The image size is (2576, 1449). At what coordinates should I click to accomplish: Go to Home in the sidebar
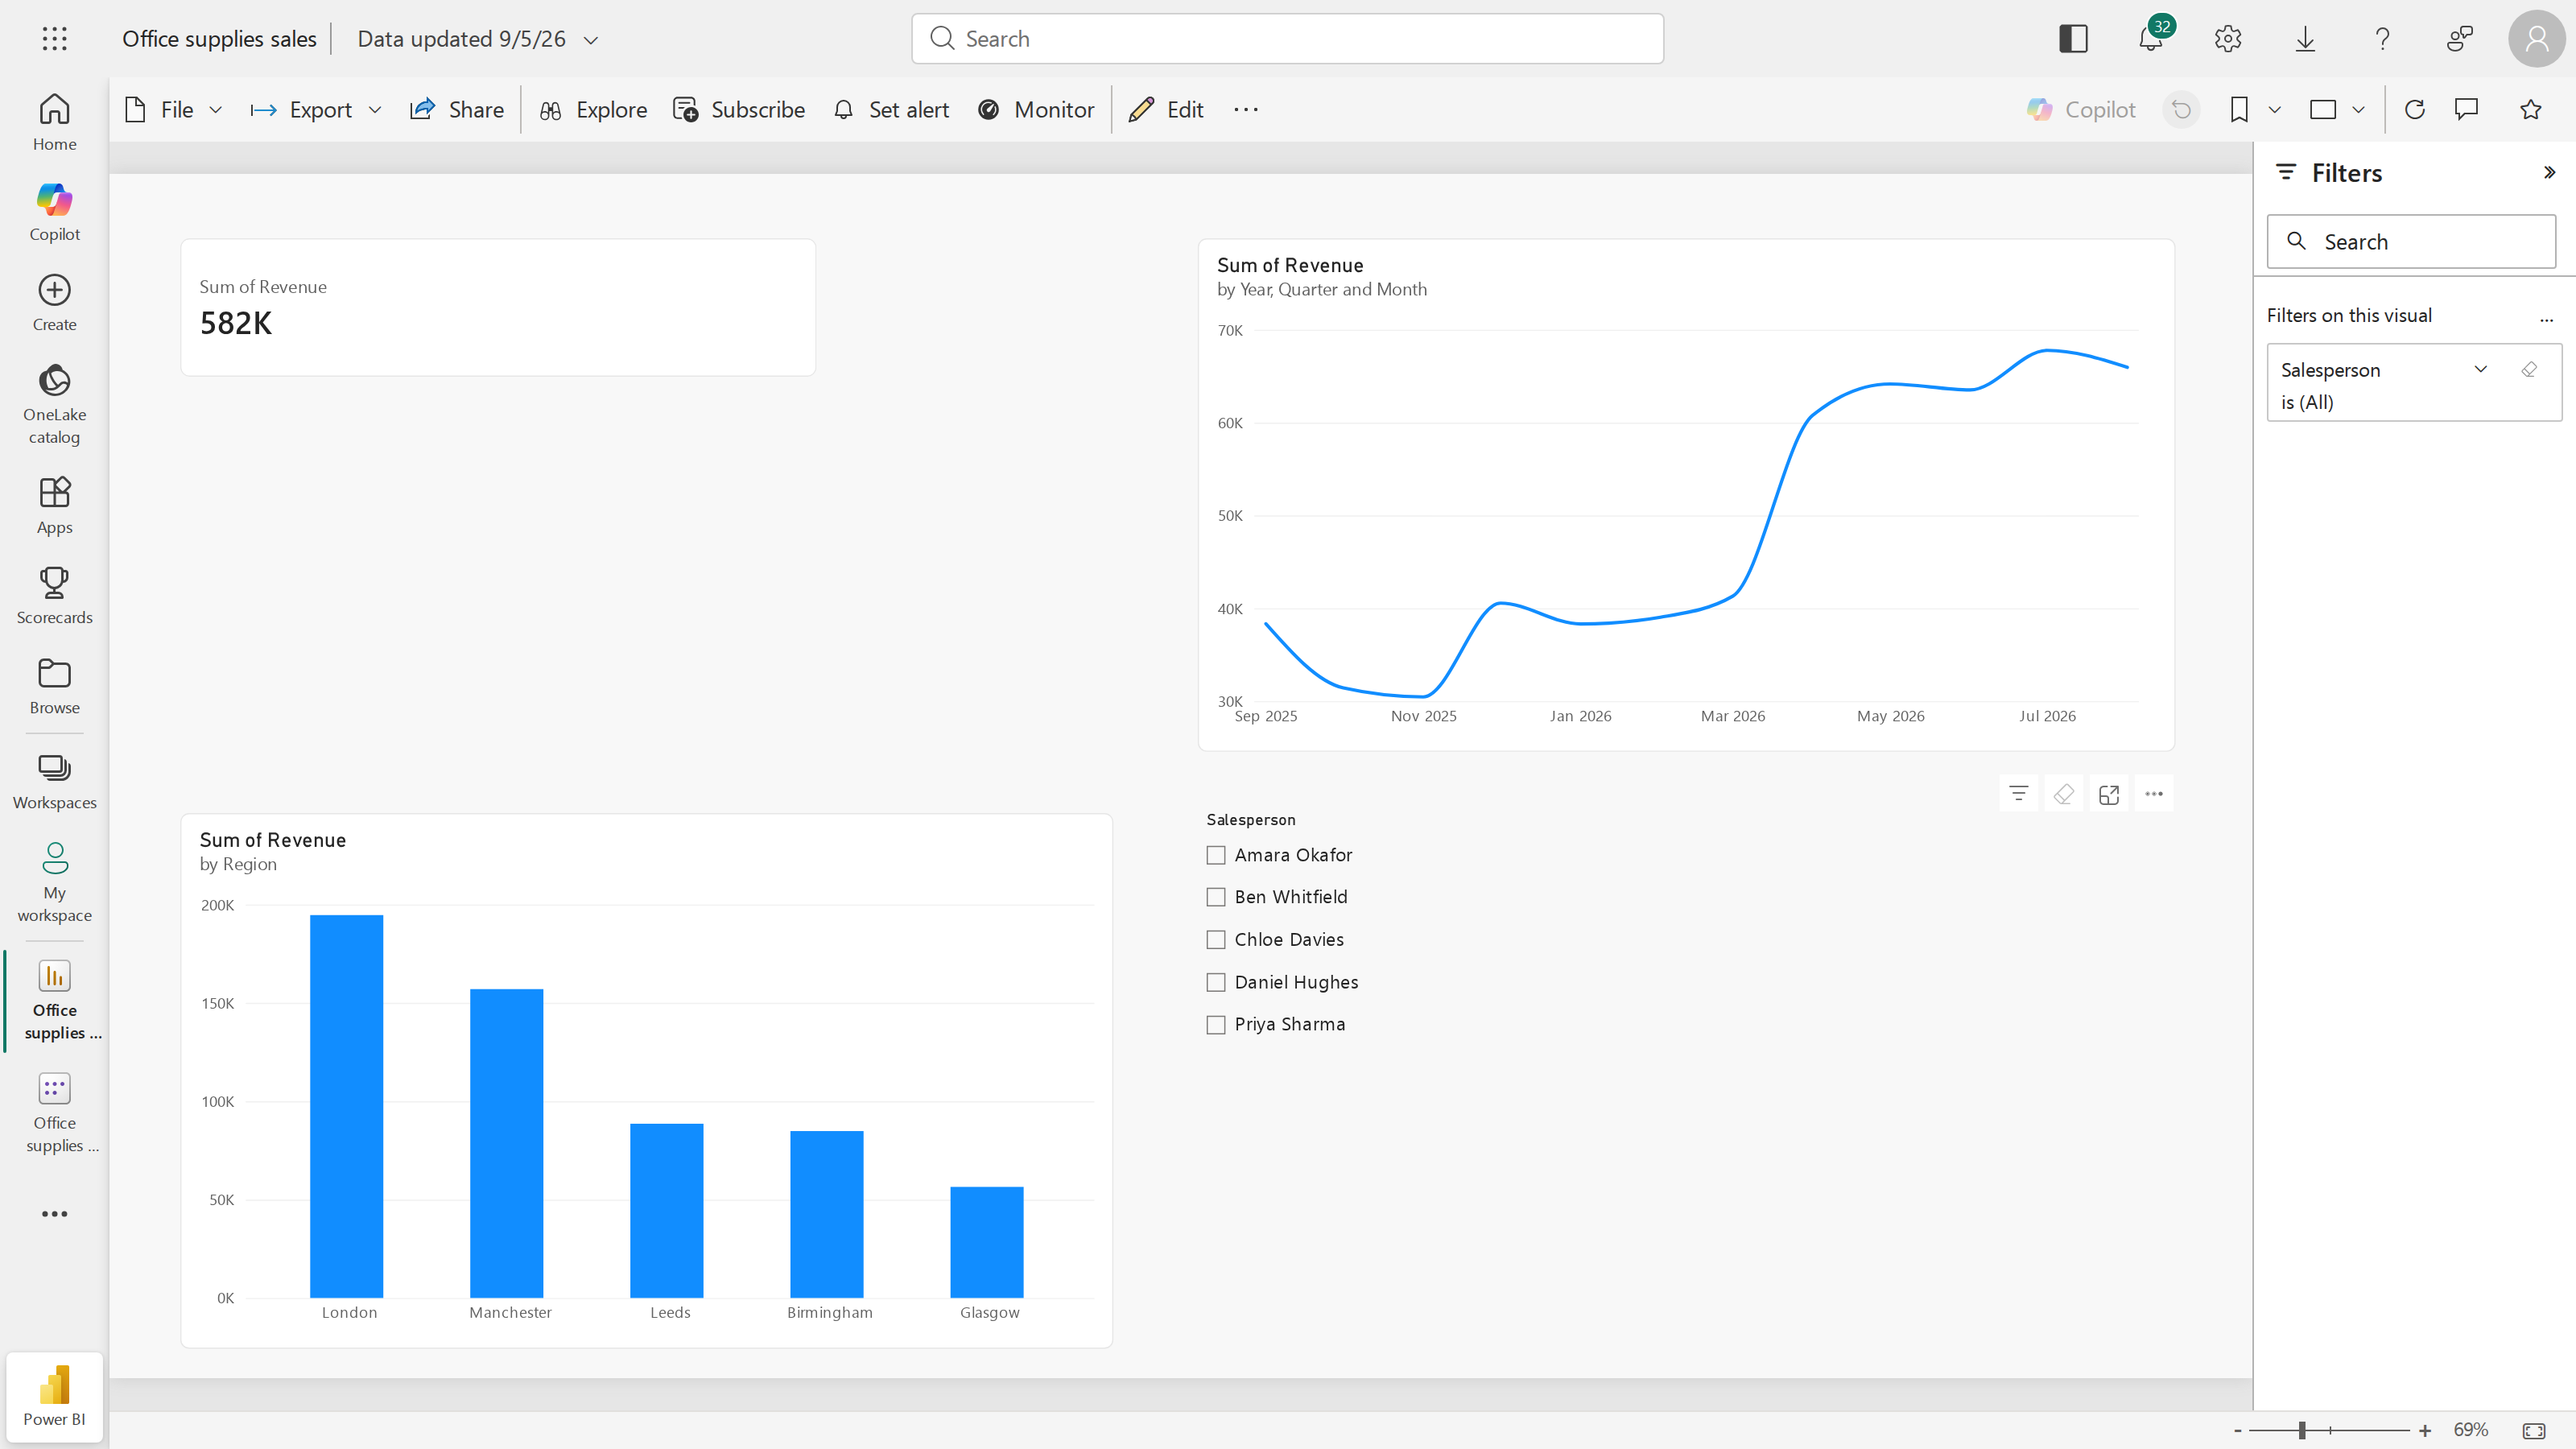tap(54, 122)
